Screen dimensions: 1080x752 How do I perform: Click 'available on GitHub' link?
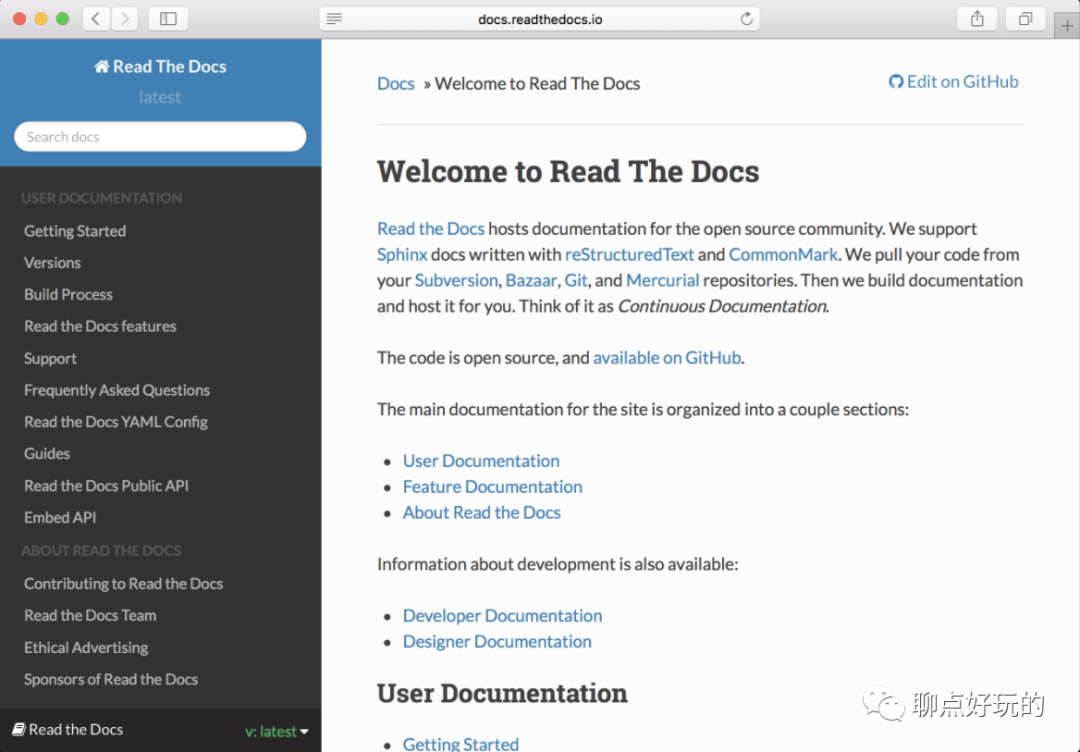click(x=667, y=357)
